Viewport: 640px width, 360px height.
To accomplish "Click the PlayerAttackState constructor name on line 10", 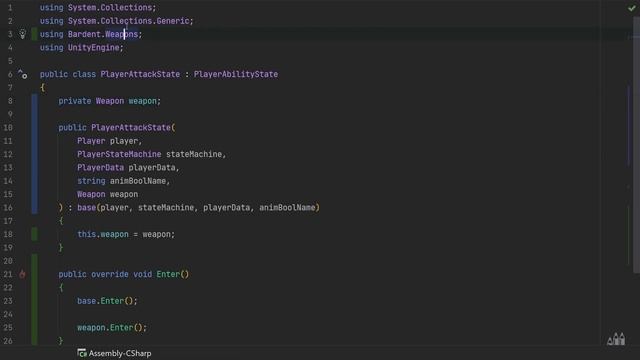I will pos(131,128).
